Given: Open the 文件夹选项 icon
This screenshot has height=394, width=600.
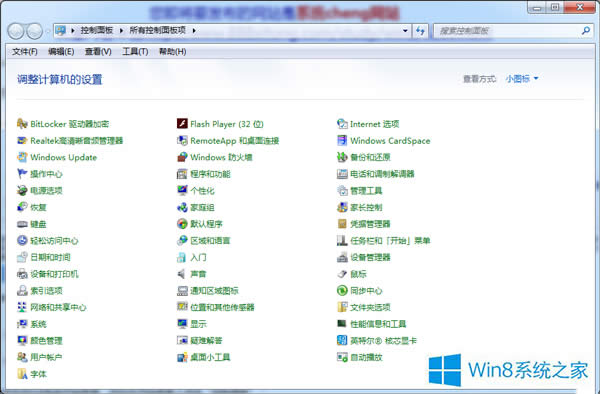Looking at the screenshot, I should click(342, 307).
